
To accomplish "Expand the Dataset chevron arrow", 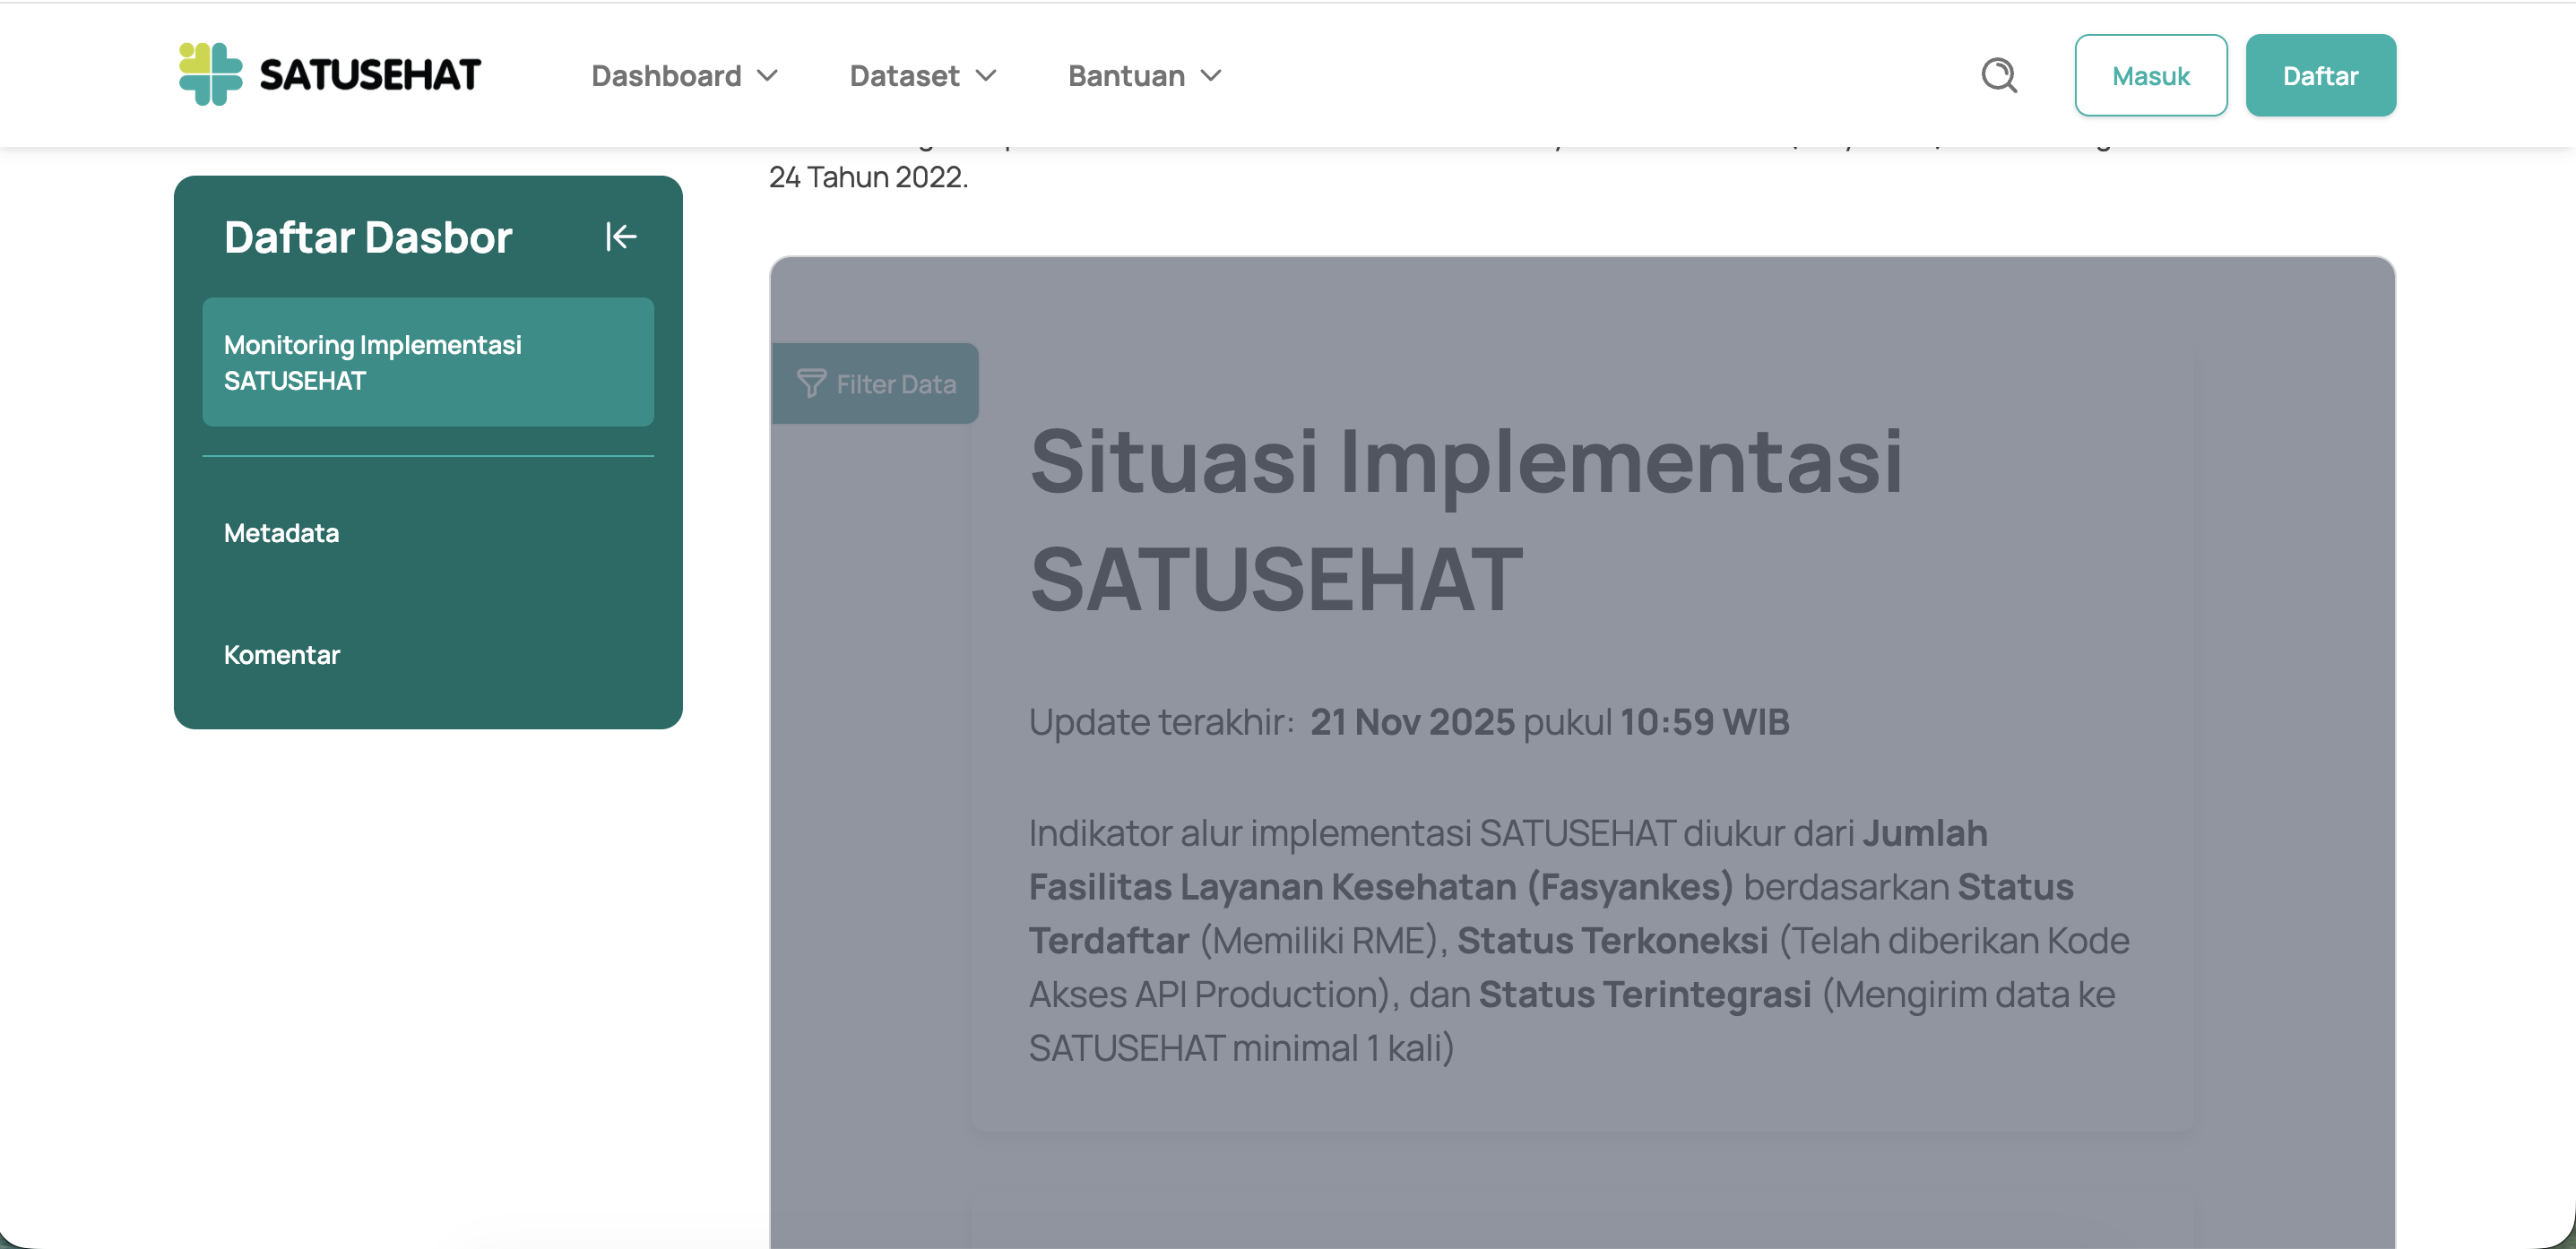I will pos(986,76).
